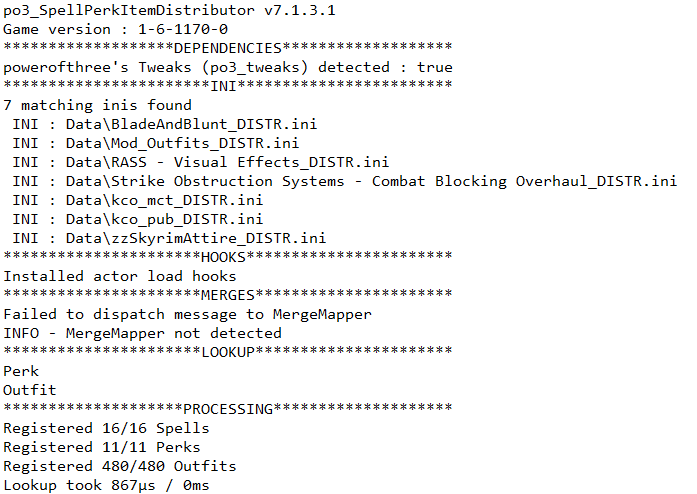
Task: Click the HOOKS section header
Action: pyautogui.click(x=228, y=257)
